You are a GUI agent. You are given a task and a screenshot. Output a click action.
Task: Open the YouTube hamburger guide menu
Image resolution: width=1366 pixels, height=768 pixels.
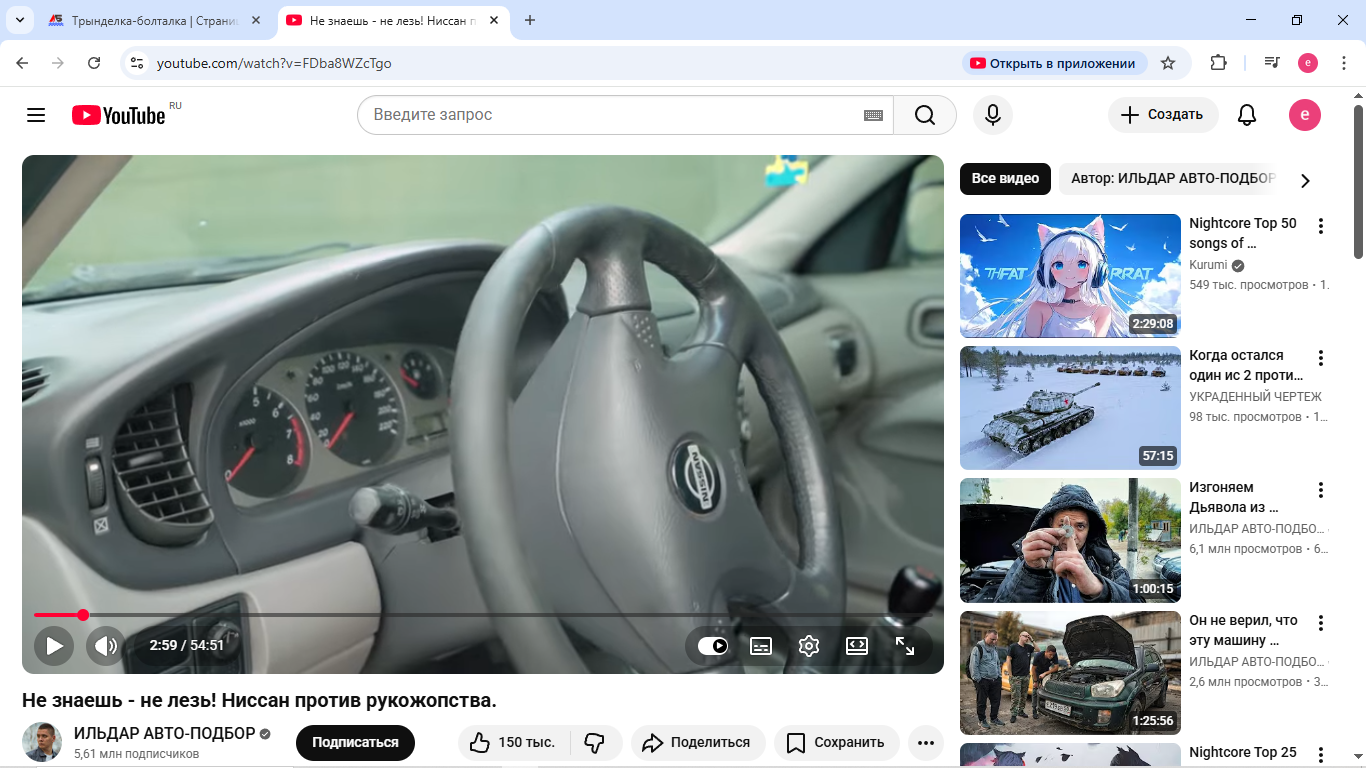tap(36, 115)
